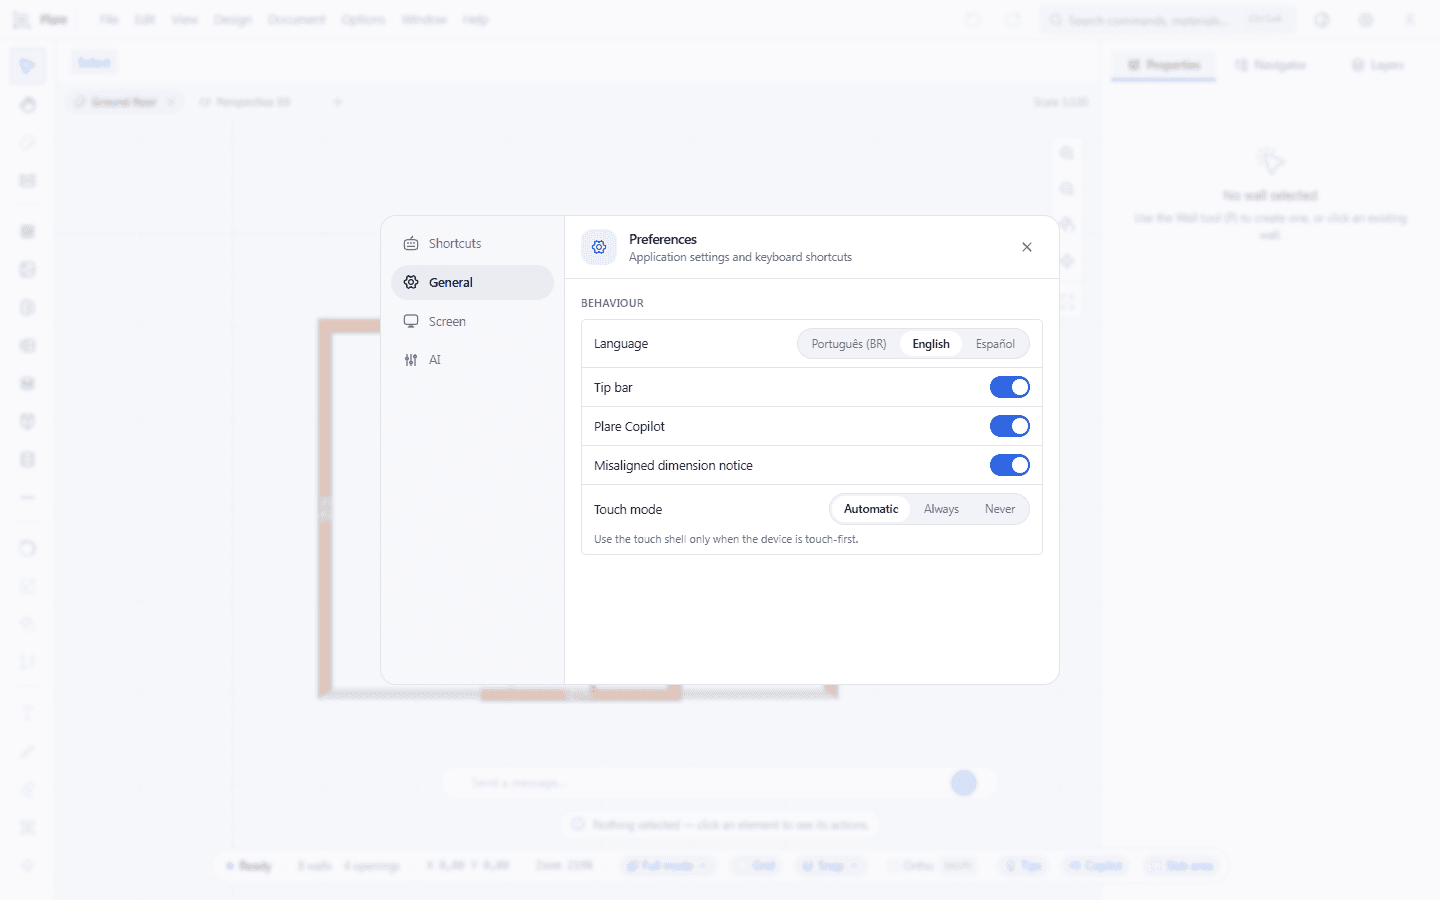Open the Design menu in background window

(232, 20)
